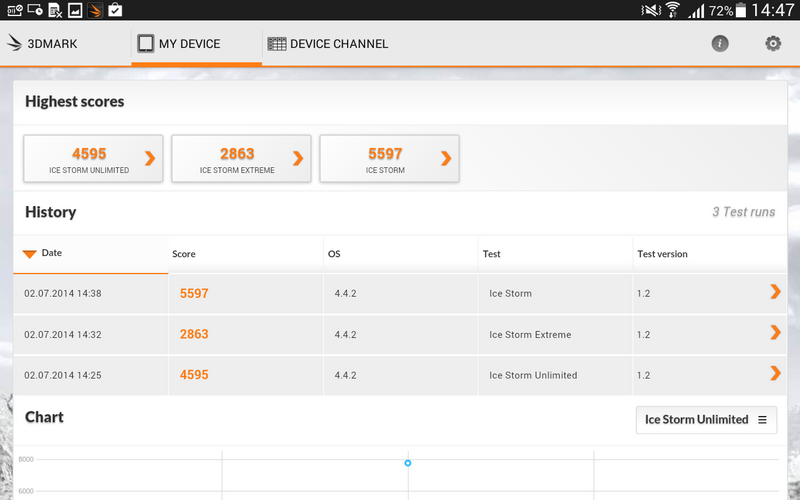Viewport: 800px width, 500px height.
Task: Tap the Wi-Fi status bar icon
Action: tap(673, 10)
